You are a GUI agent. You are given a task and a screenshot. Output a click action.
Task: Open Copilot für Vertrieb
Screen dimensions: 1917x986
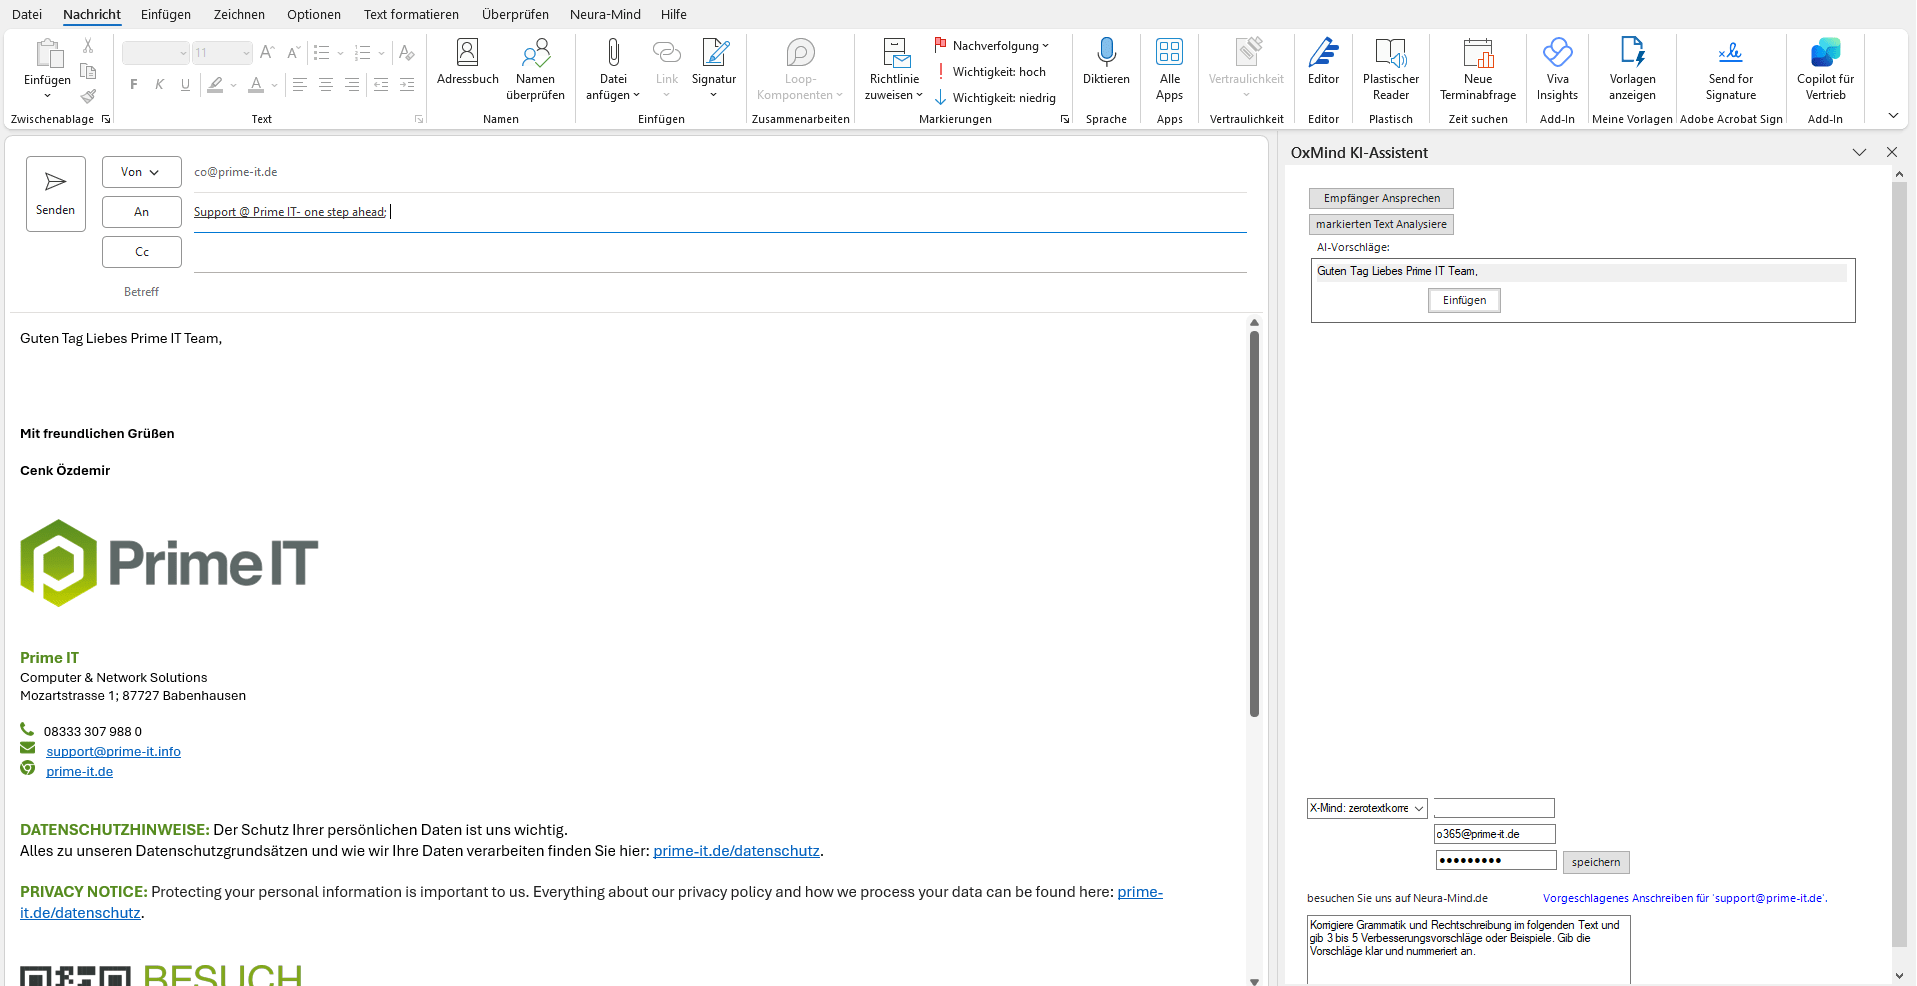coord(1825,69)
